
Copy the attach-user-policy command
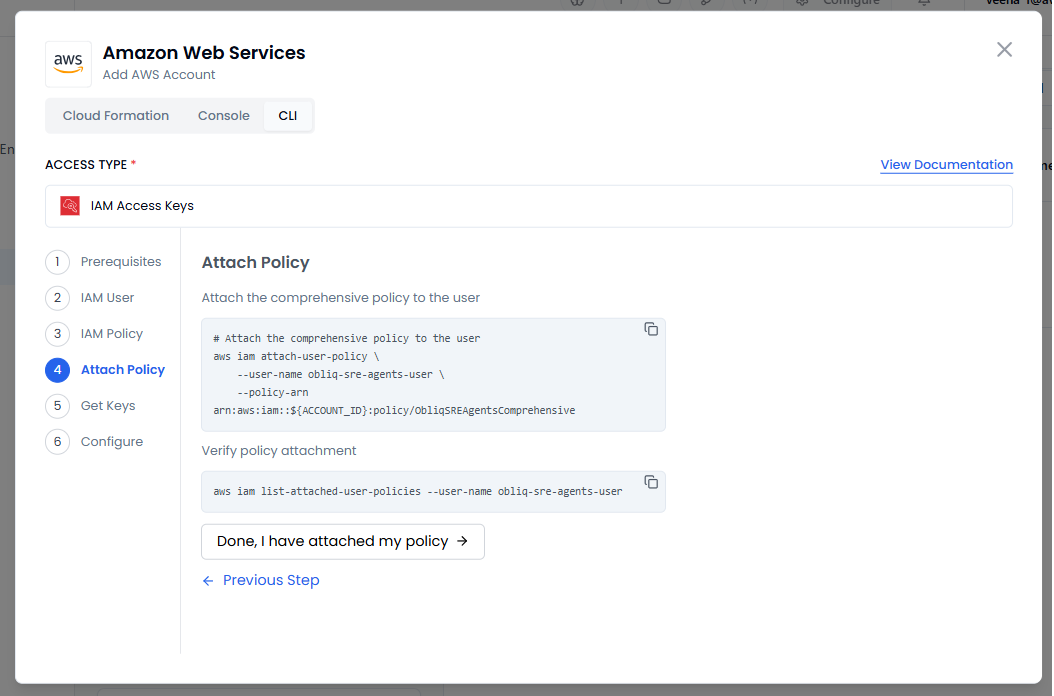[651, 329]
